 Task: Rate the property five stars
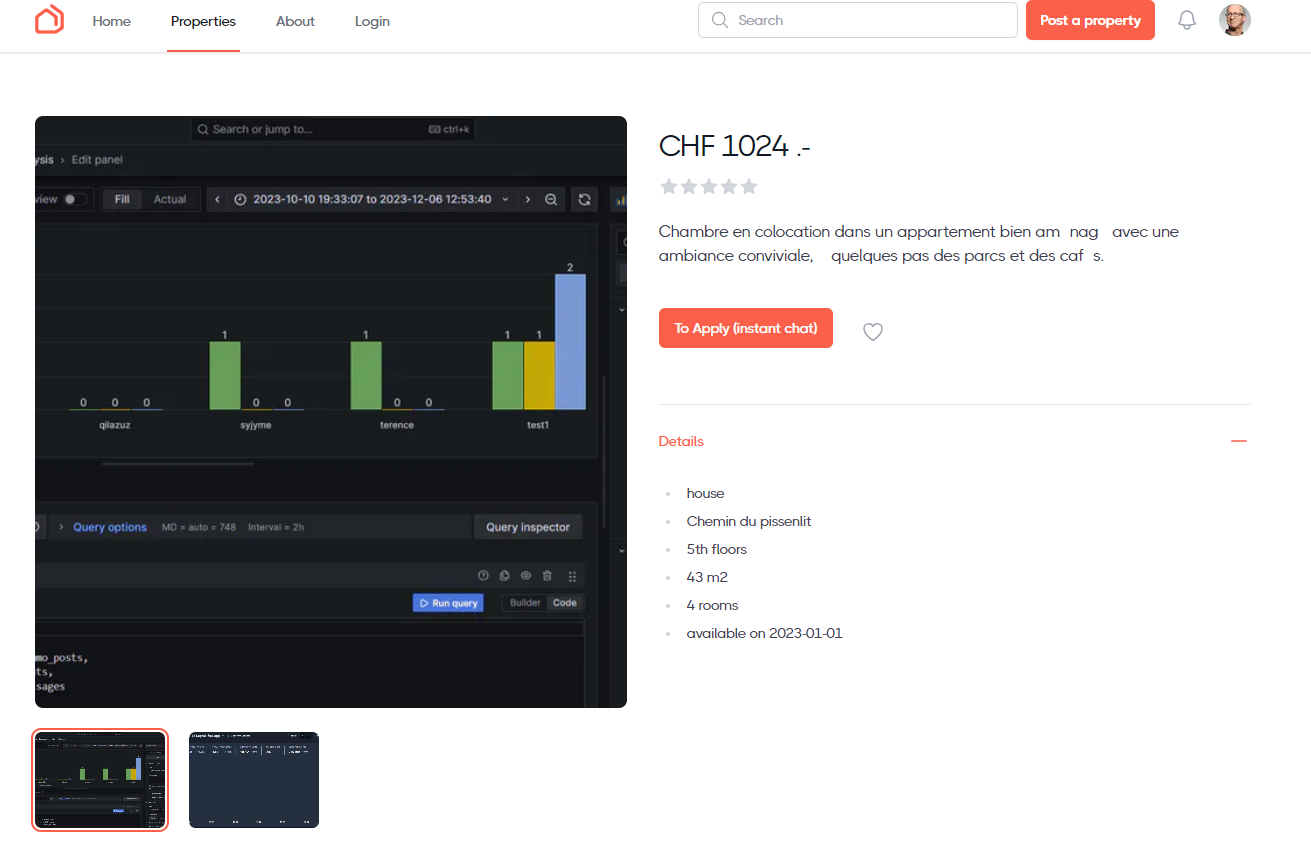coord(749,187)
